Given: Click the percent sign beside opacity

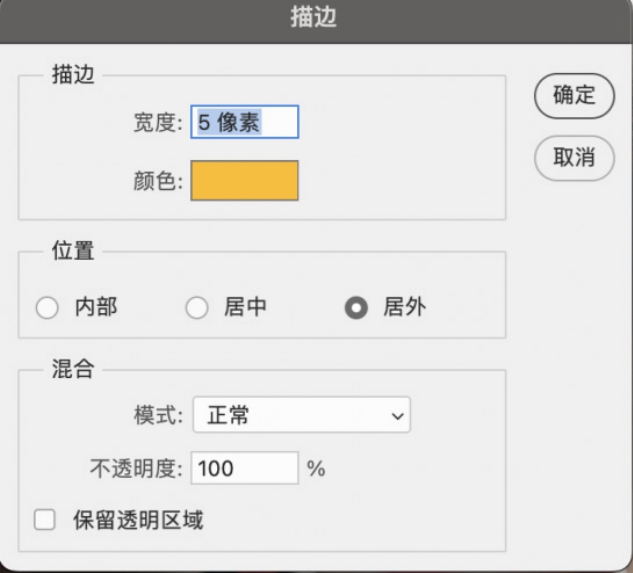Looking at the screenshot, I should 317,467.
